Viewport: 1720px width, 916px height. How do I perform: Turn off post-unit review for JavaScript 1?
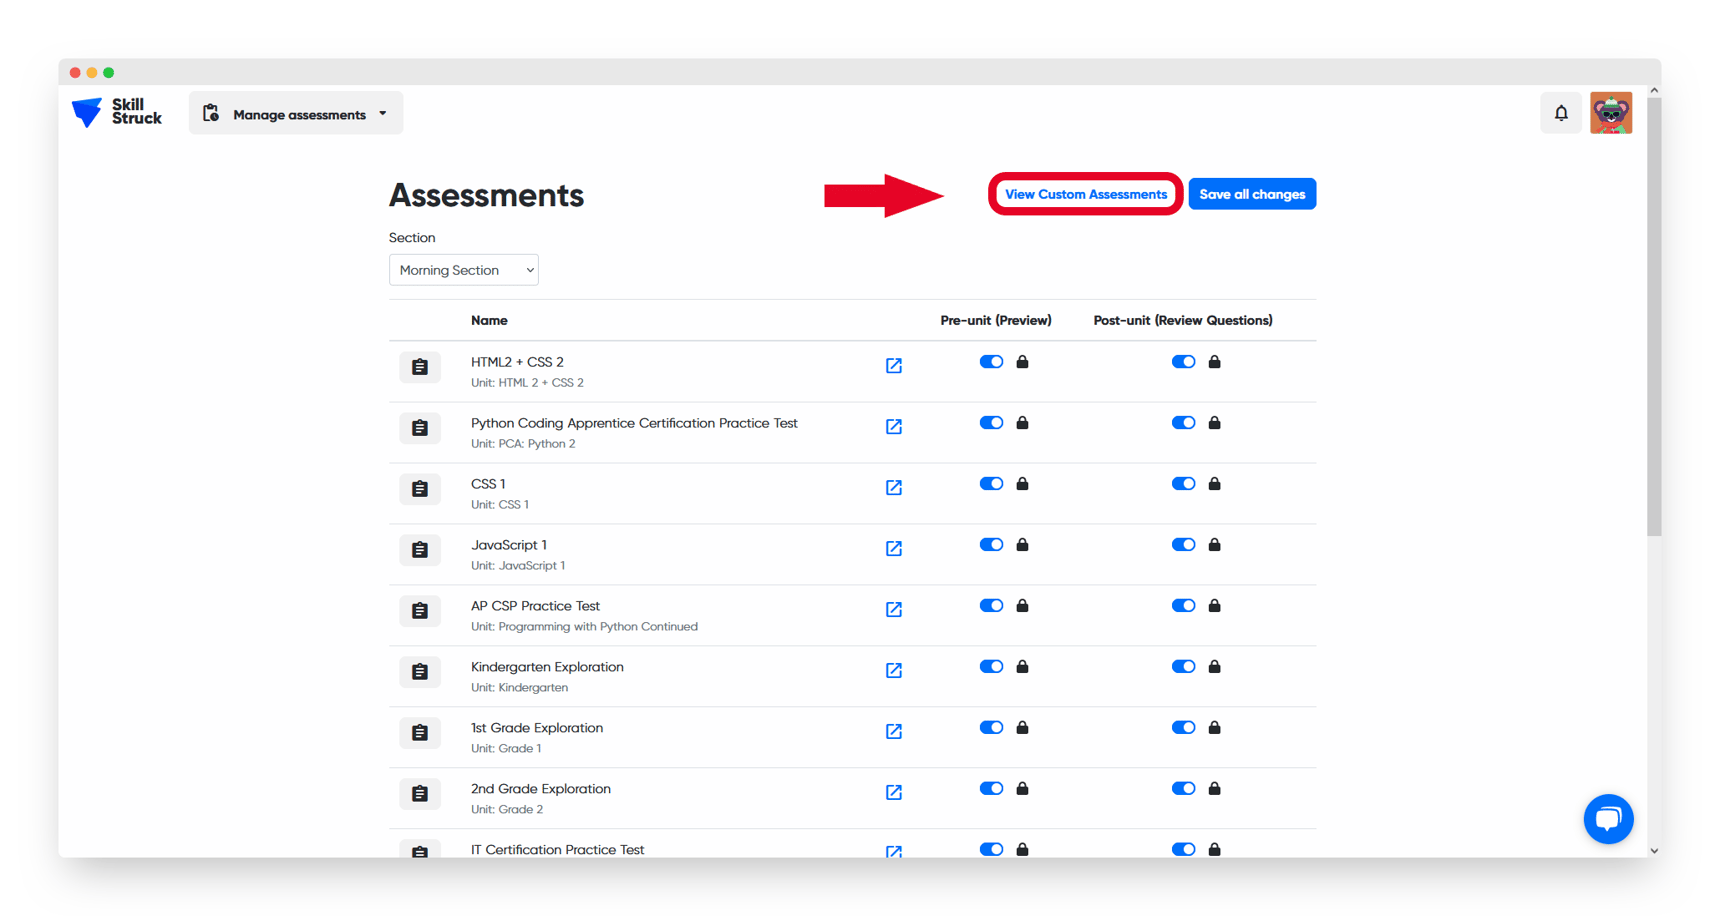[1183, 544]
